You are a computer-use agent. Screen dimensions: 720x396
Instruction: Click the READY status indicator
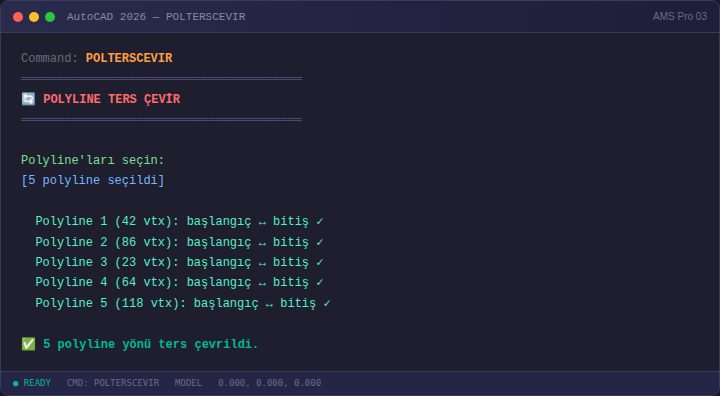click(x=32, y=383)
